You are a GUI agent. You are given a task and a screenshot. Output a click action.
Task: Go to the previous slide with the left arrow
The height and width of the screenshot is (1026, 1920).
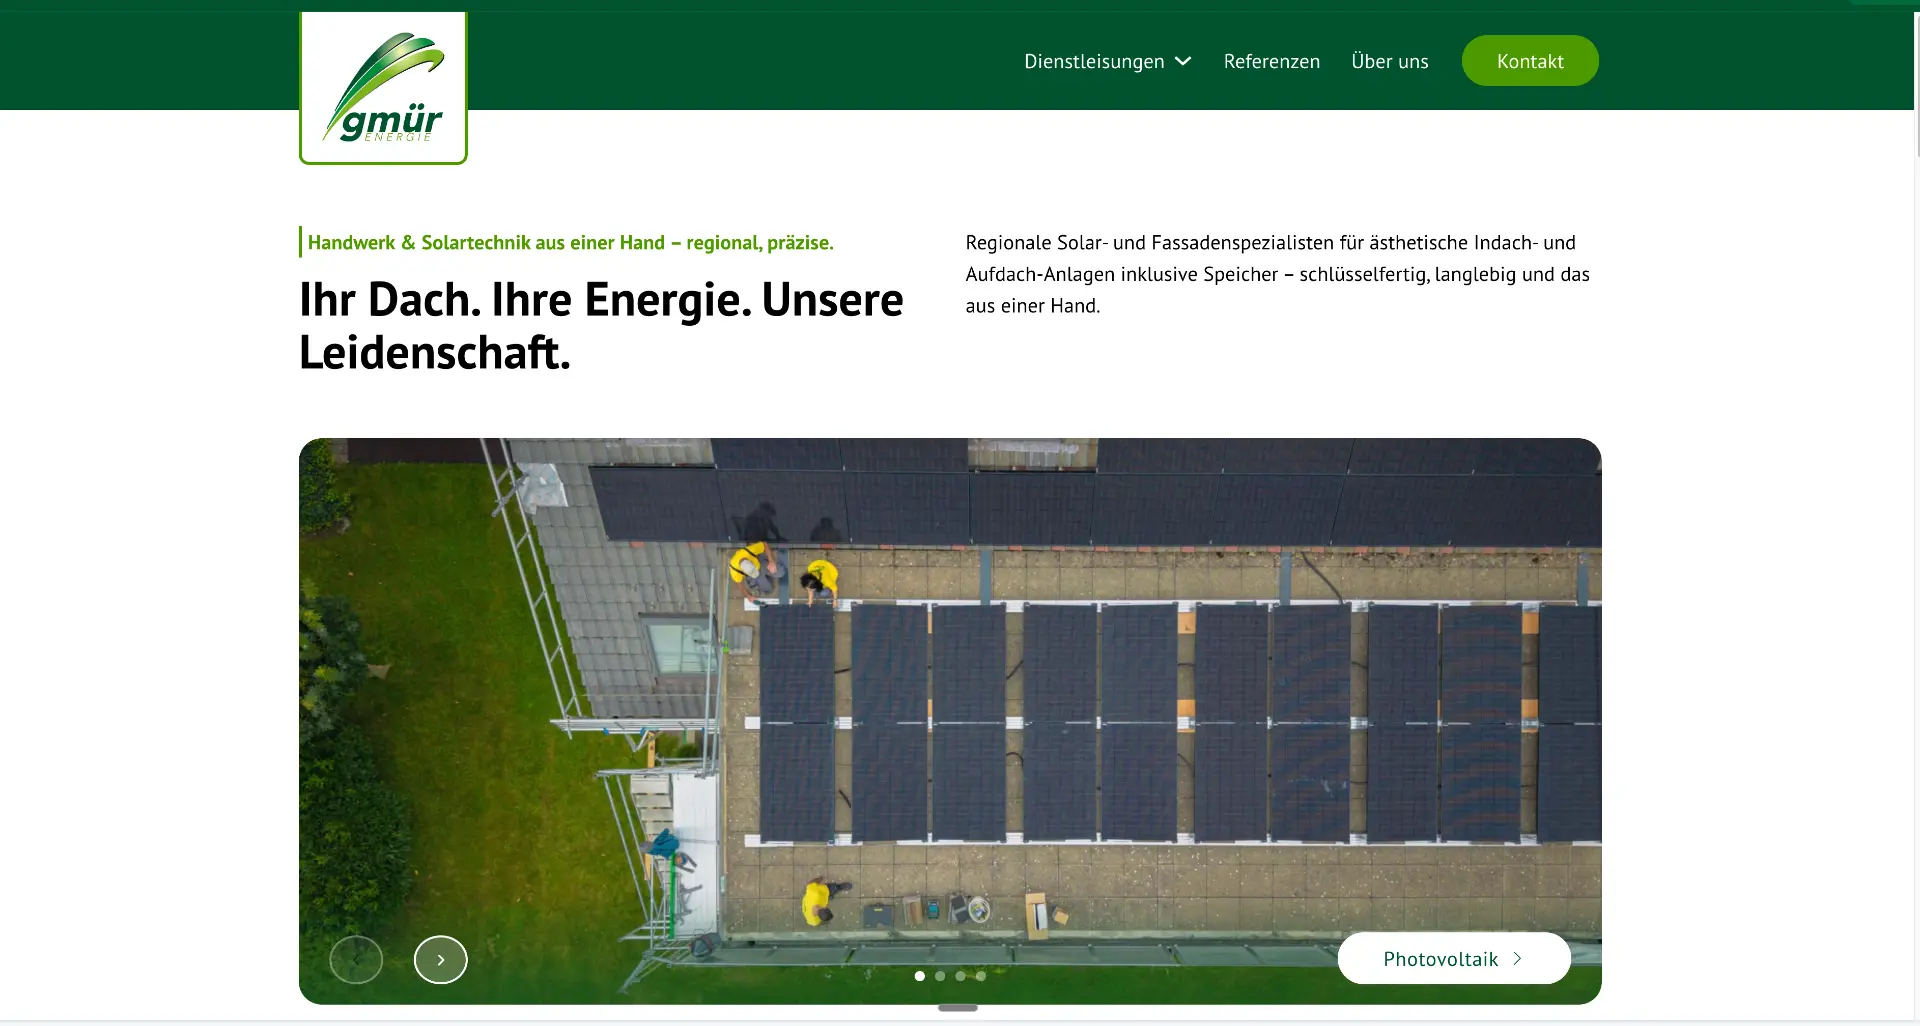click(x=356, y=960)
